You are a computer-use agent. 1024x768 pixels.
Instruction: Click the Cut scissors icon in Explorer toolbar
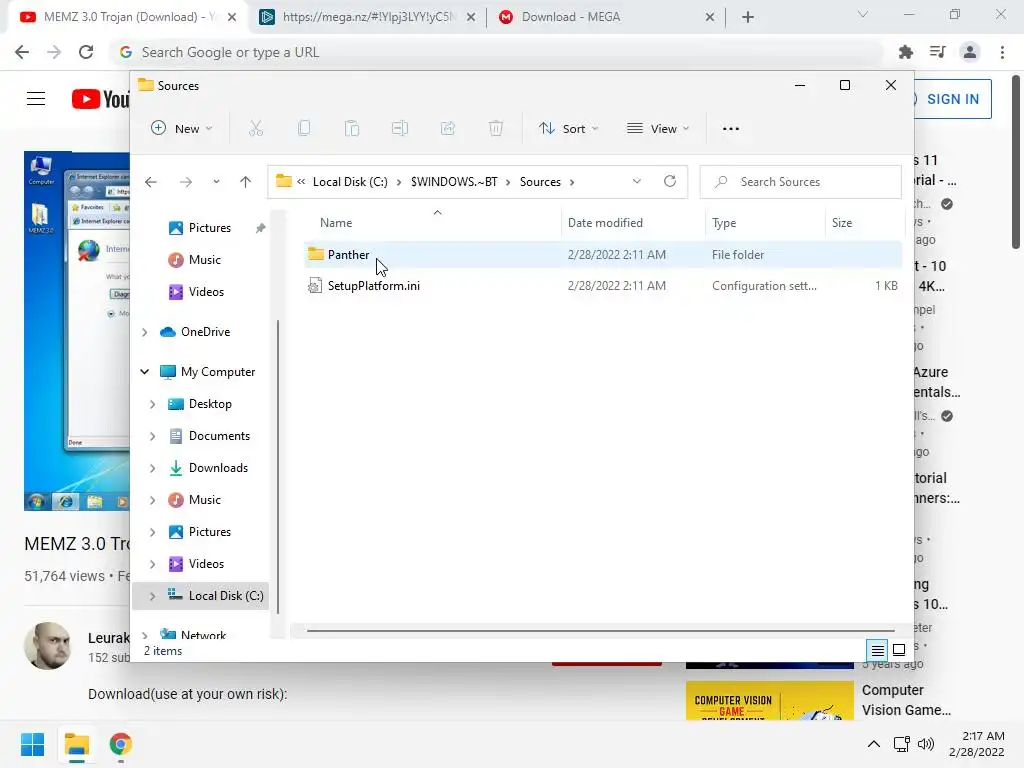tap(256, 129)
